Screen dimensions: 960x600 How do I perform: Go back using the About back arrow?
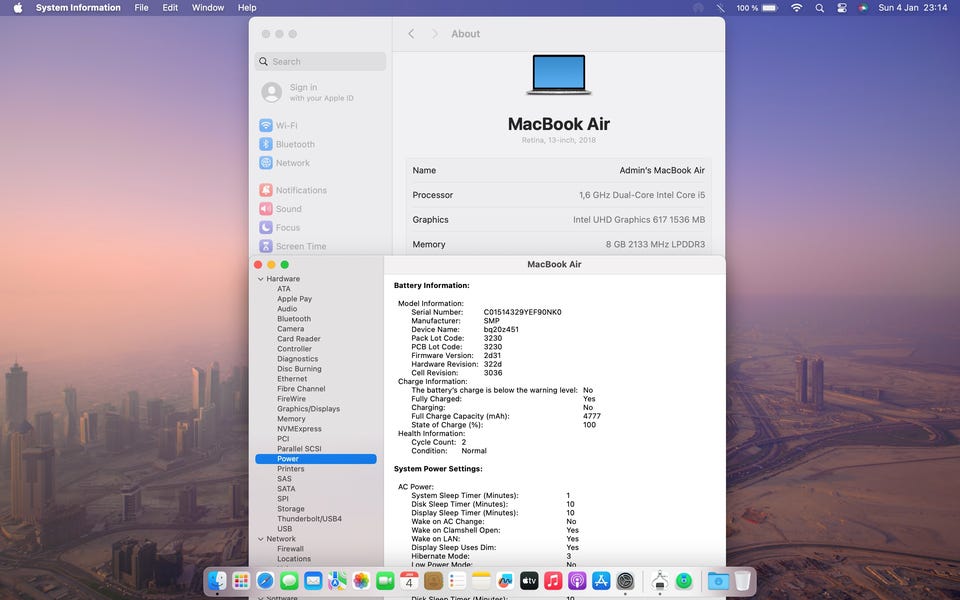[411, 34]
